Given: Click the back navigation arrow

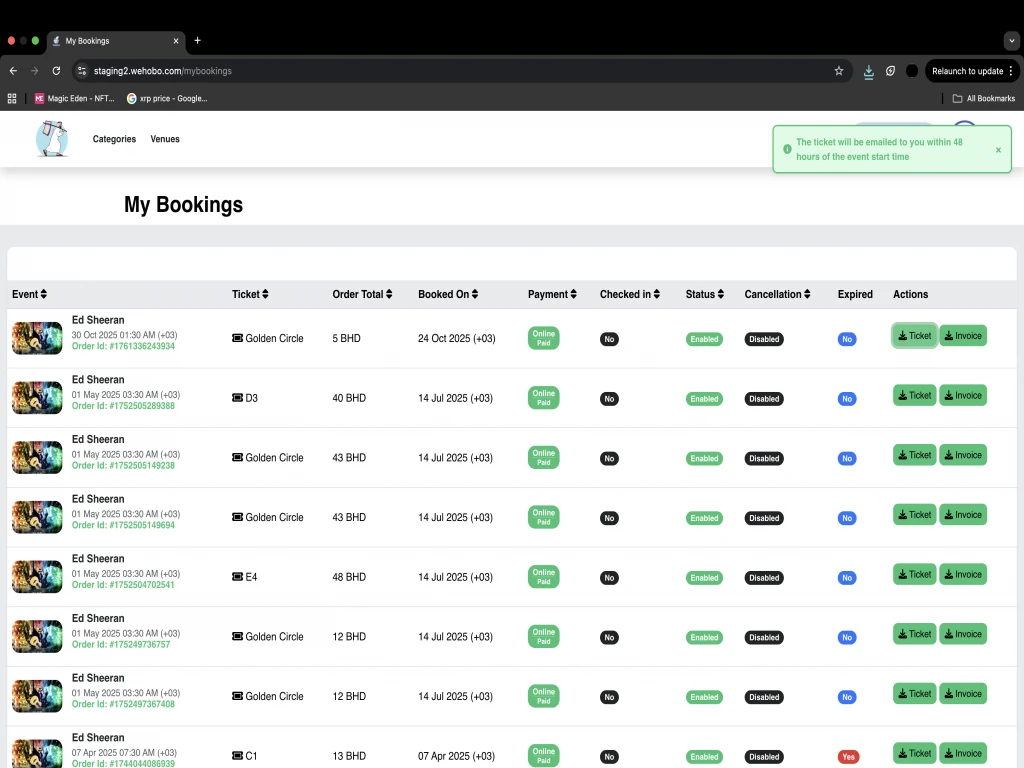Looking at the screenshot, I should [x=13, y=71].
